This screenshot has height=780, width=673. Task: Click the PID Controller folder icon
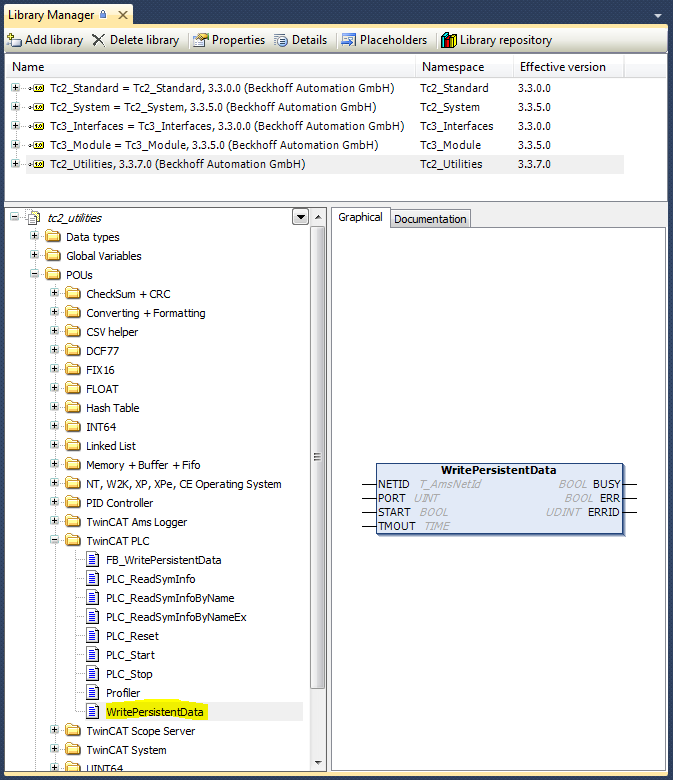pyautogui.click(x=73, y=502)
